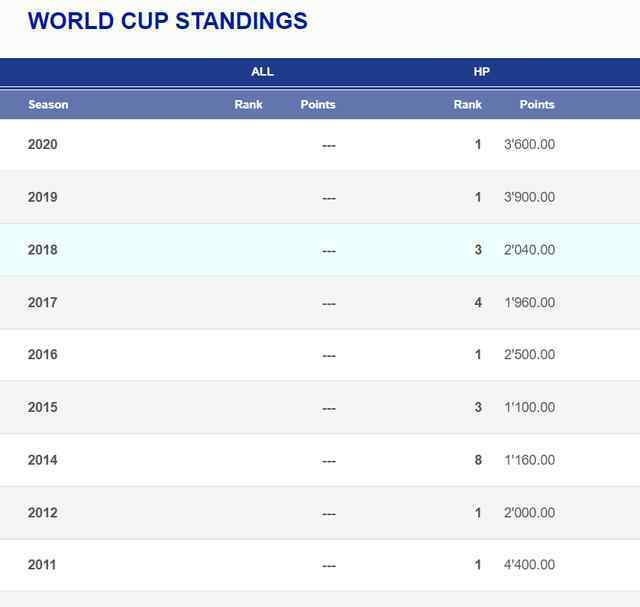Click the Season column header
This screenshot has width=640, height=607.
point(48,105)
